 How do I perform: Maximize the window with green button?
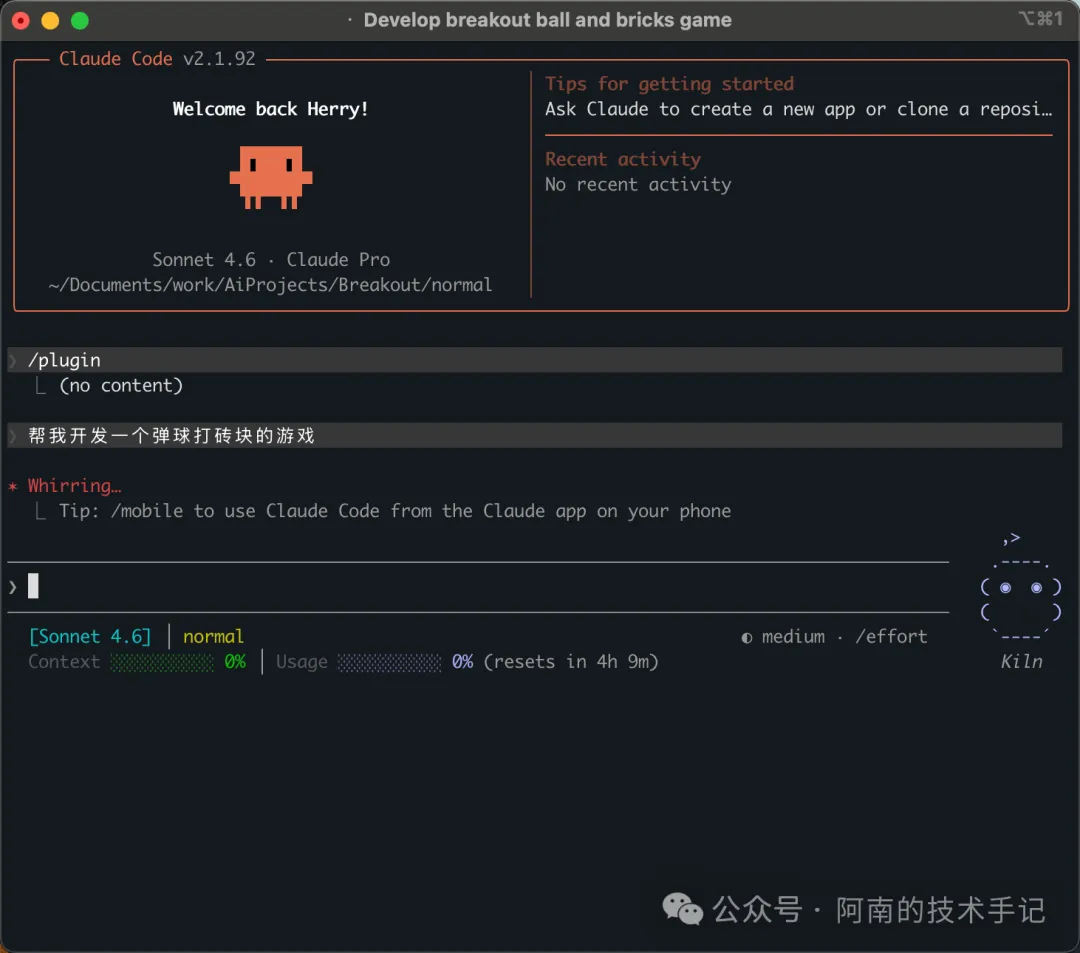pos(80,21)
